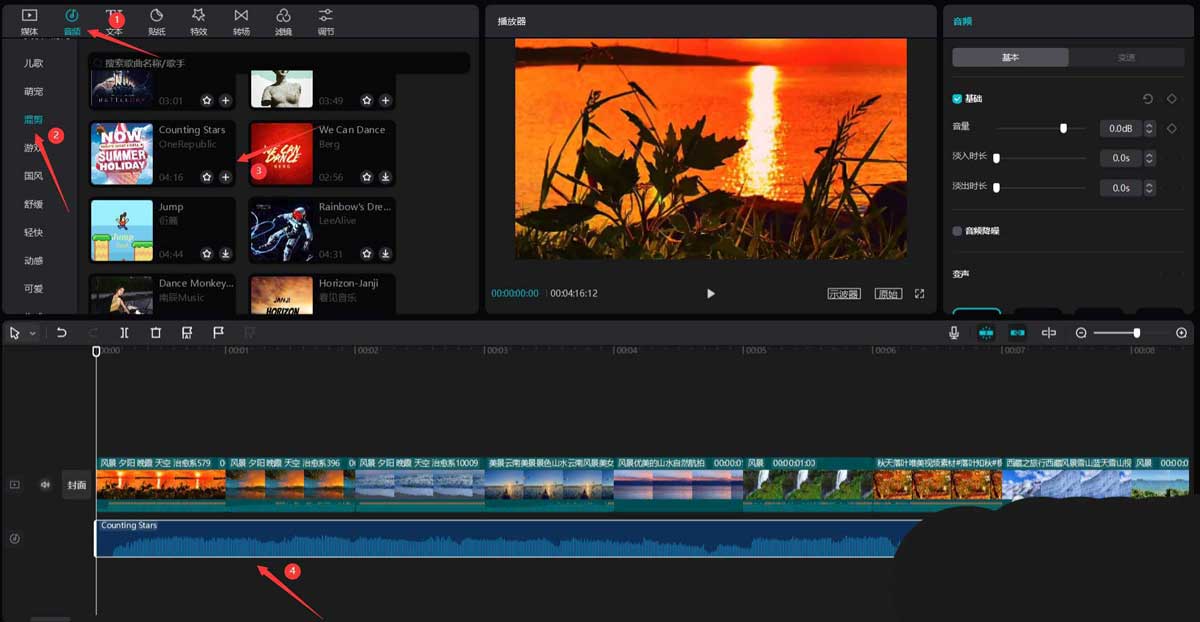The height and width of the screenshot is (622, 1200).
Task: Click the timeline zoom slider handle
Action: point(1136,333)
